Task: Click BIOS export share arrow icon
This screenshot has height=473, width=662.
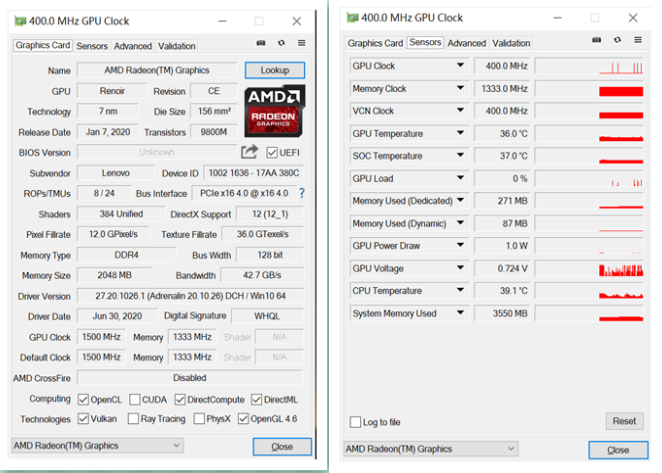Action: click(x=250, y=152)
